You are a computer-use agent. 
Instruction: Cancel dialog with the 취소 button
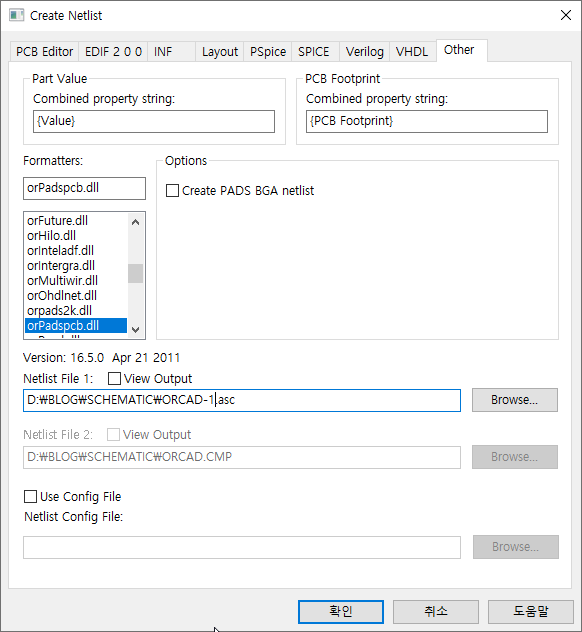click(436, 611)
